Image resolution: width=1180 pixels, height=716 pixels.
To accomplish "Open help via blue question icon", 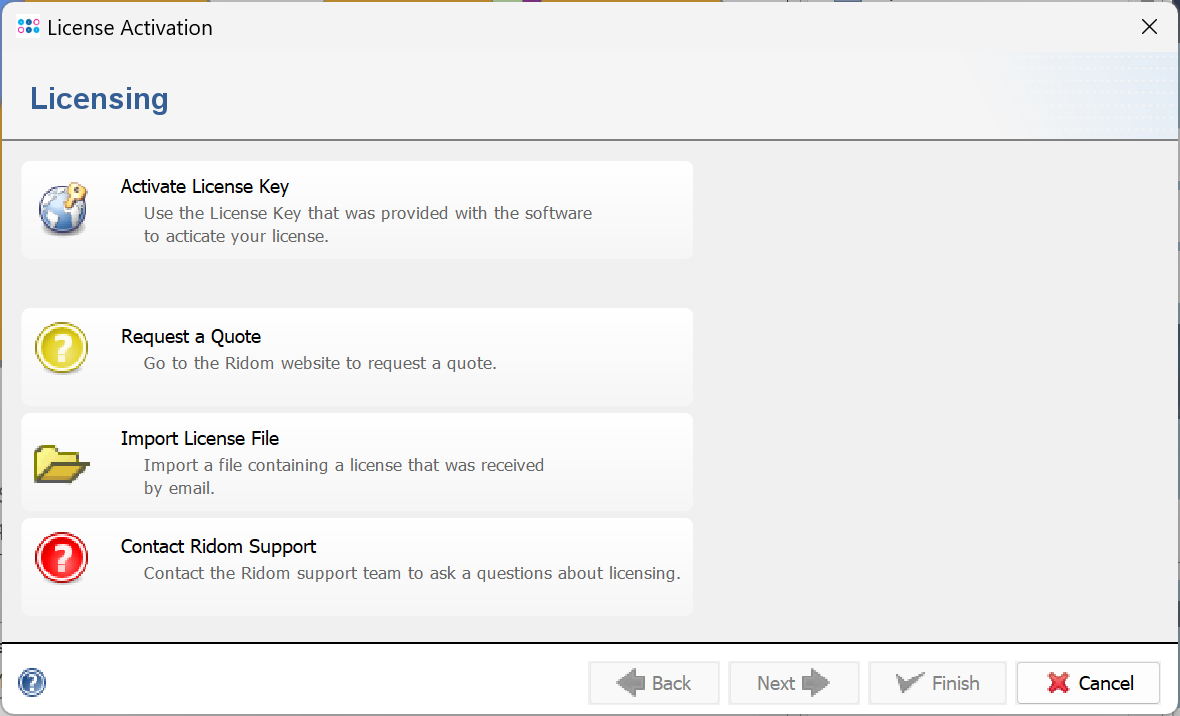I will pyautogui.click(x=32, y=683).
